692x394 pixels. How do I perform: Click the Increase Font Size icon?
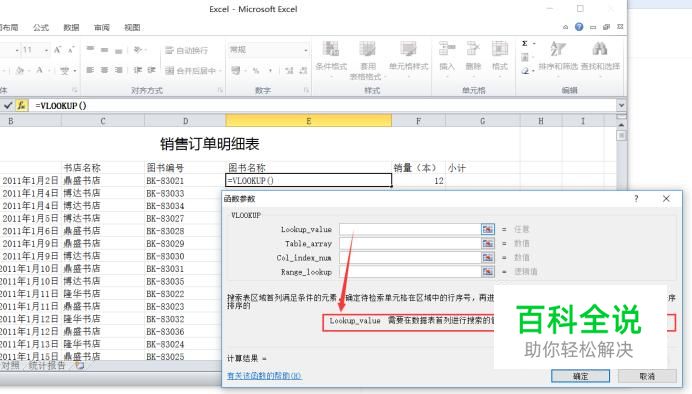pos(57,49)
